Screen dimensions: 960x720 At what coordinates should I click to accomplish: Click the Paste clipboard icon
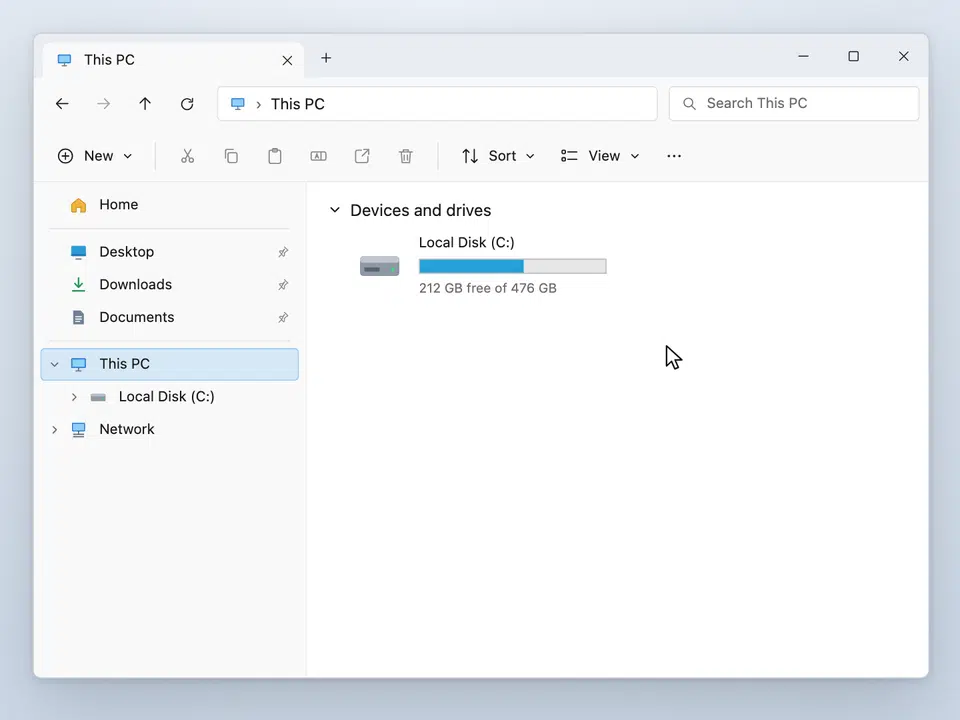coord(275,156)
